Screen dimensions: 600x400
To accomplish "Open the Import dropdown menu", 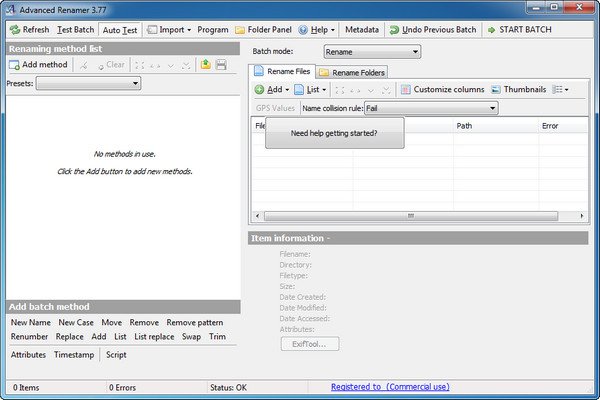I will (169, 30).
